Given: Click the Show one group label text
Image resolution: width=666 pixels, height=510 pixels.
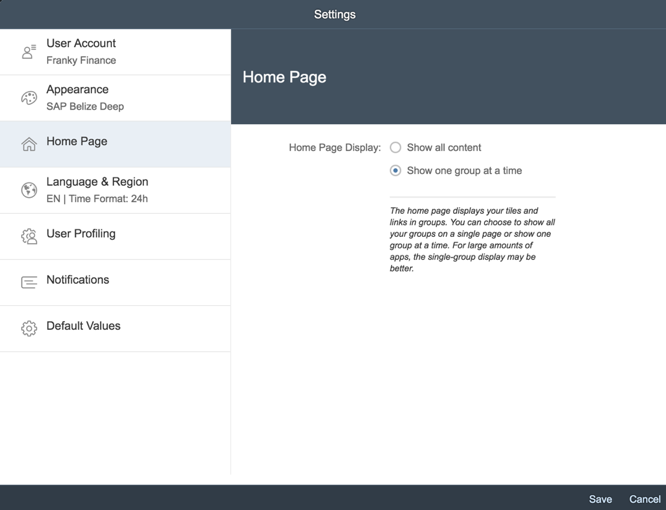Looking at the screenshot, I should [x=464, y=171].
